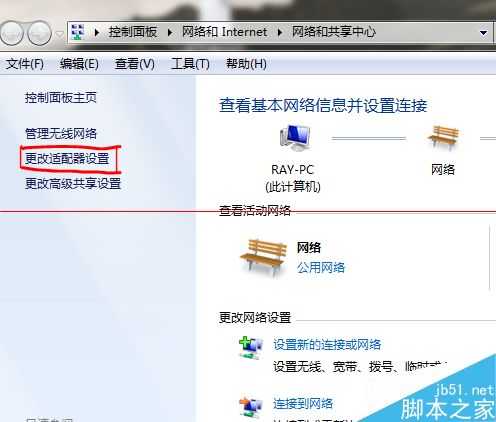Click the Back navigation arrow button
Image resolution: width=496 pixels, height=422 pixels.
click(x=11, y=33)
